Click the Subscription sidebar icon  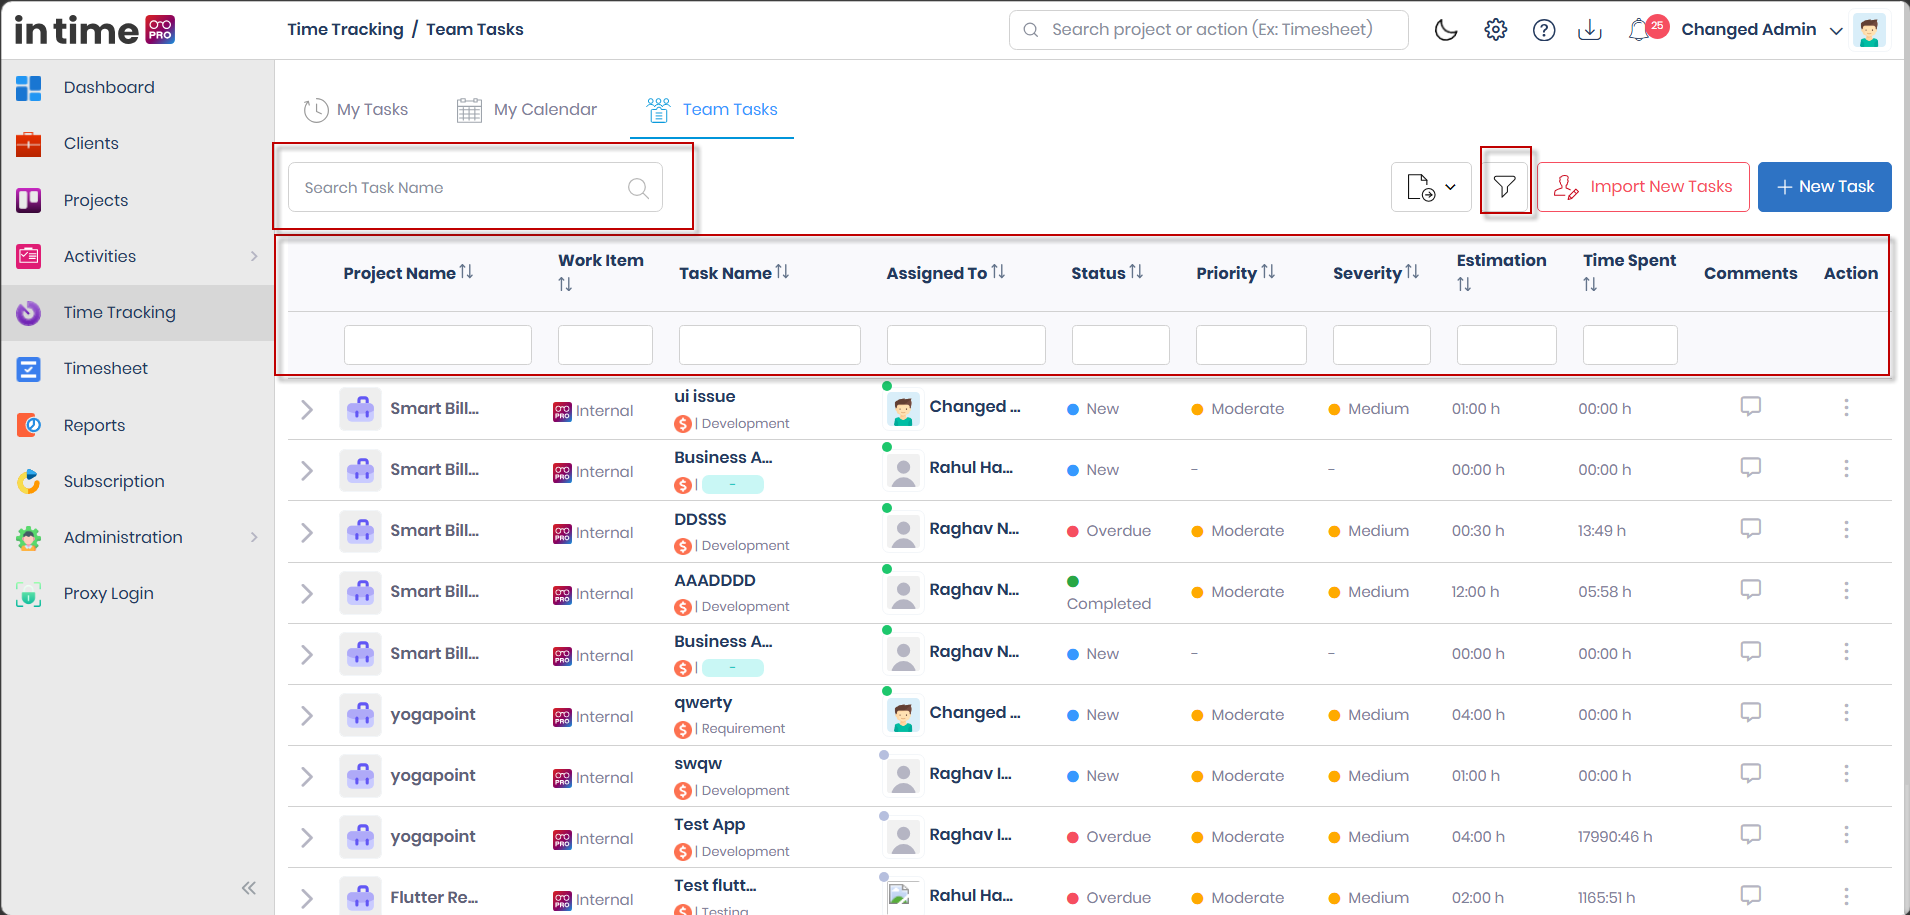[x=29, y=482]
